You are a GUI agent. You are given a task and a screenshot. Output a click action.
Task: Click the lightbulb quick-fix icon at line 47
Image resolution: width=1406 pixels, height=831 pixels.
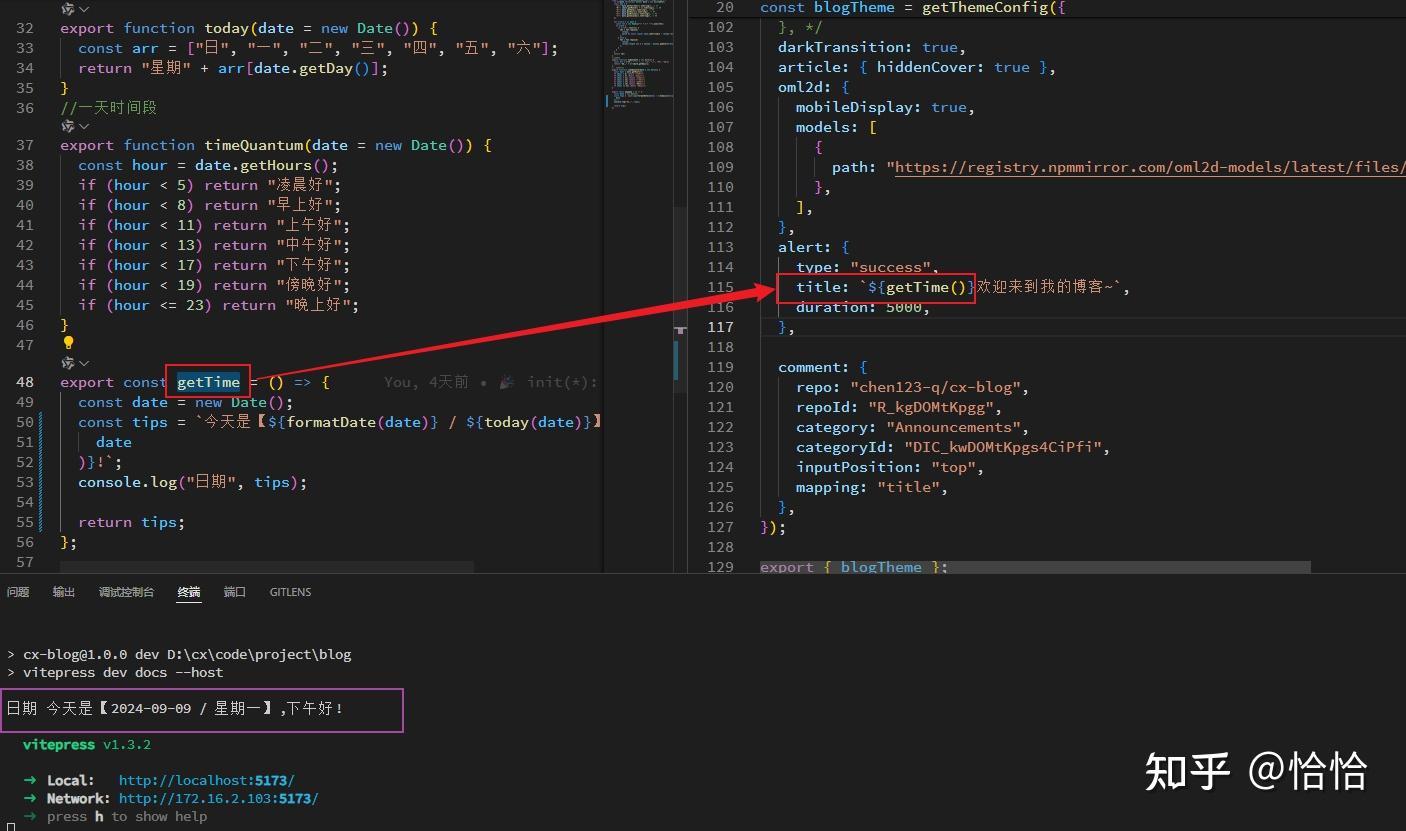click(x=69, y=343)
